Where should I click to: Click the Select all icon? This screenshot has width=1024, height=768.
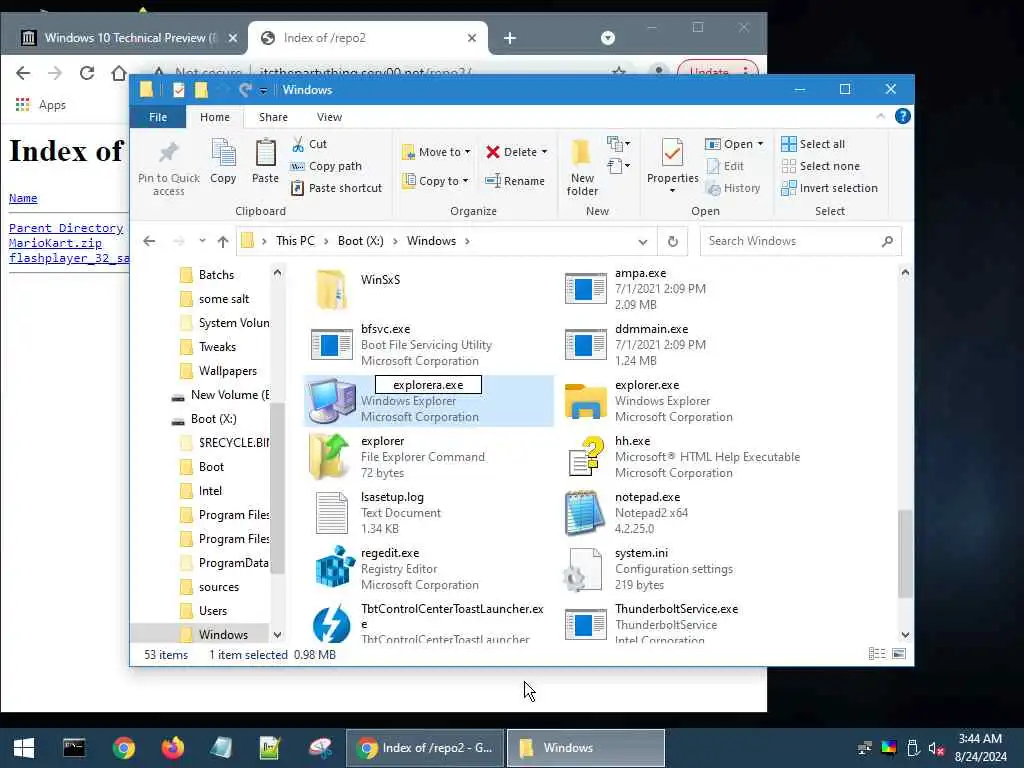tap(789, 144)
